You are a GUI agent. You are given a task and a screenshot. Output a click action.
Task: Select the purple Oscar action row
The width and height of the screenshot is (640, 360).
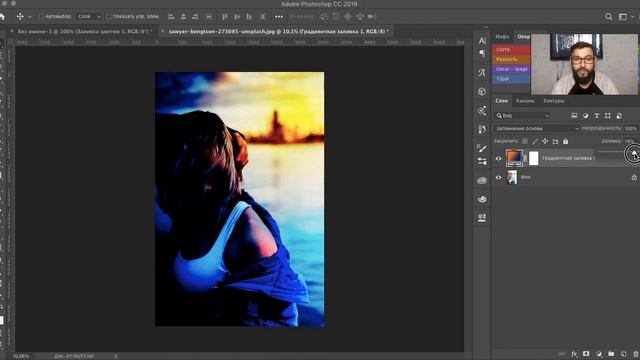511,69
